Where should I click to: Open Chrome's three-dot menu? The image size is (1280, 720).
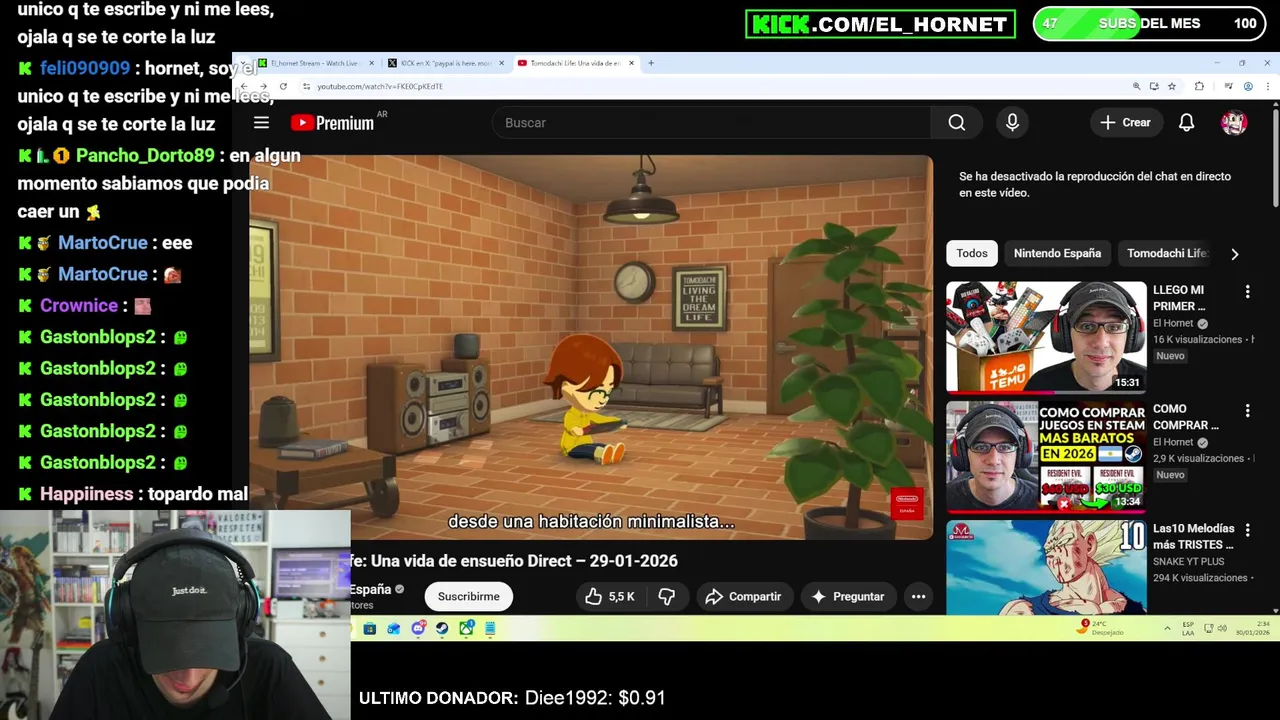tap(1268, 86)
